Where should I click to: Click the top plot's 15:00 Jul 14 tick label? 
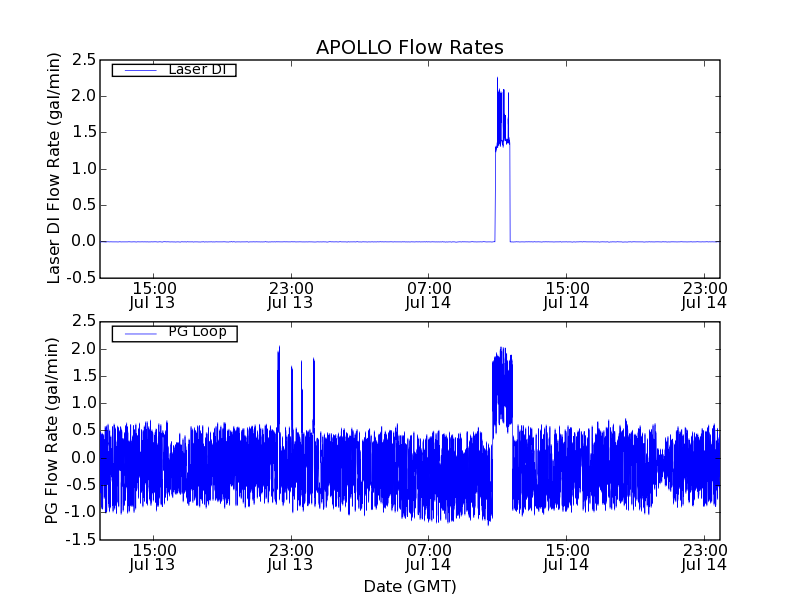(x=566, y=295)
